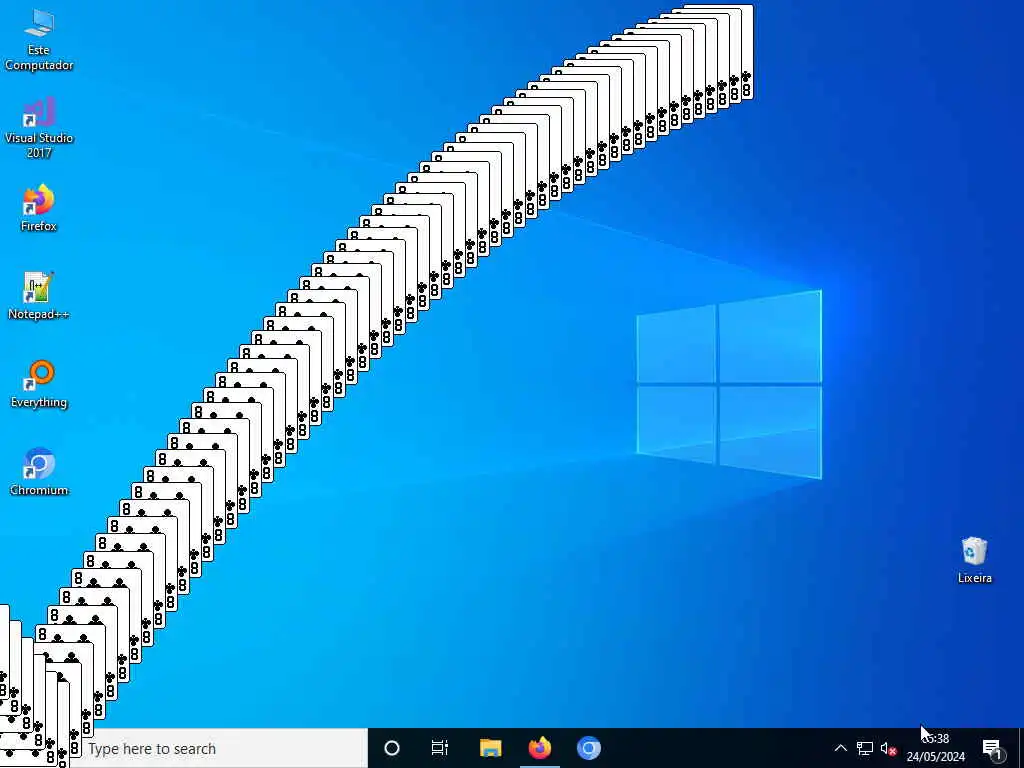Select the Everything desktop shortcut
The image size is (1024, 768).
[39, 384]
